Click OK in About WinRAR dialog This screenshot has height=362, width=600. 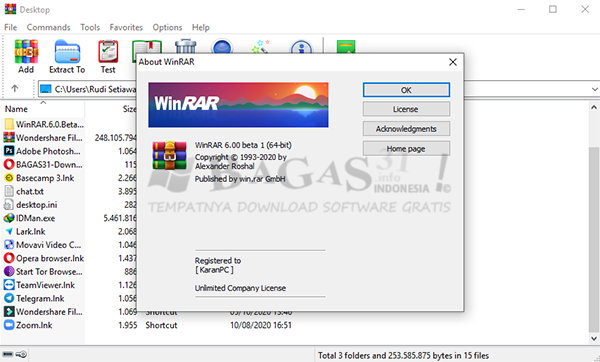pyautogui.click(x=406, y=90)
